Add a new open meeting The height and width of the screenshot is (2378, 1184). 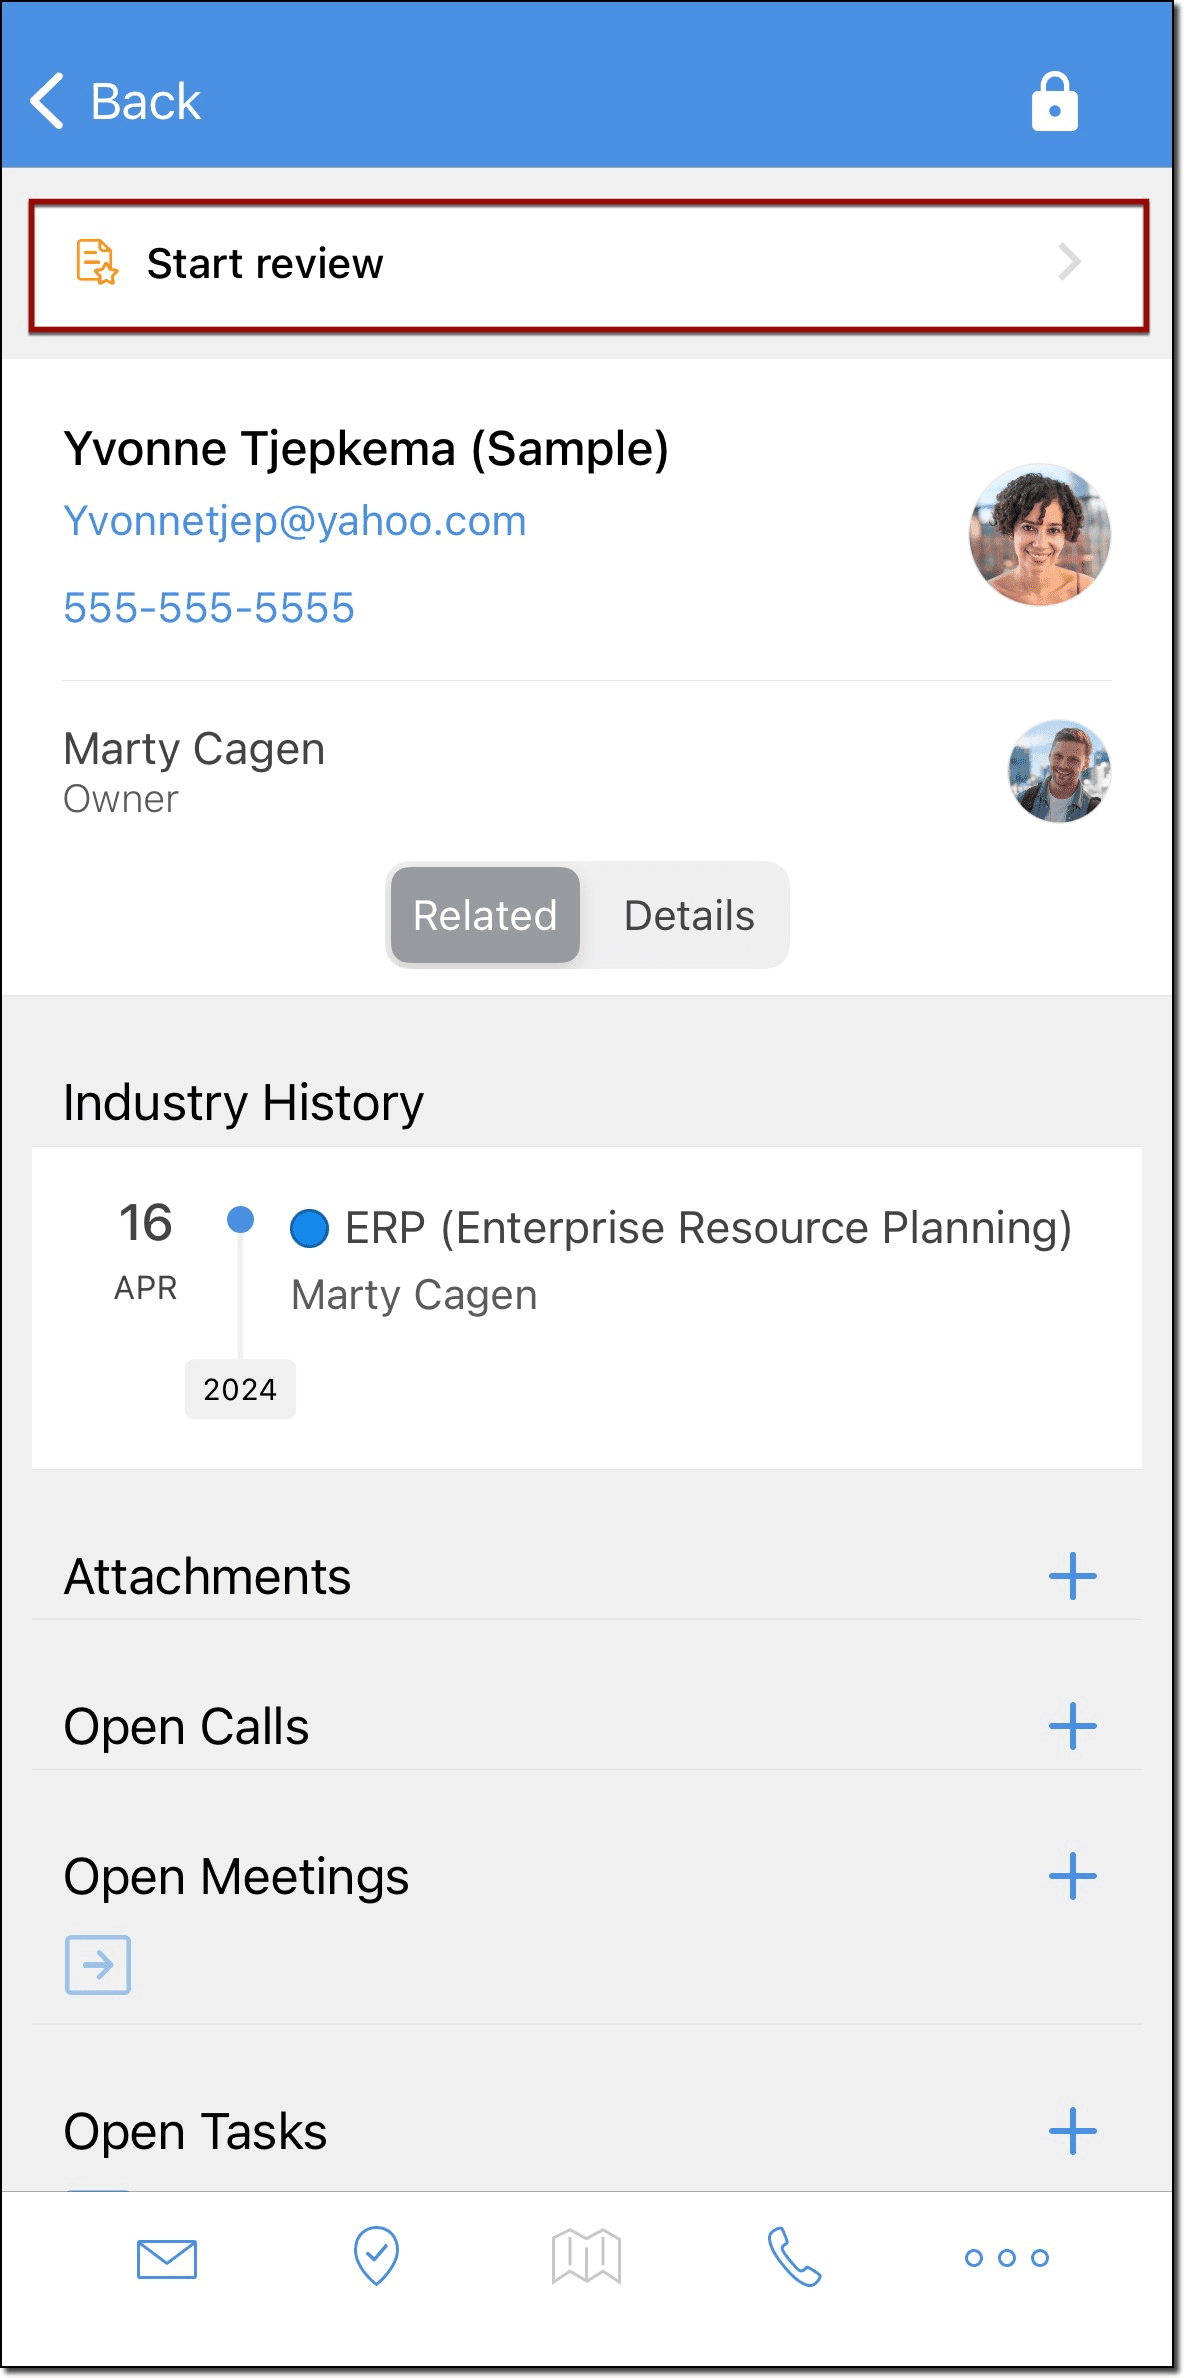coord(1072,1876)
